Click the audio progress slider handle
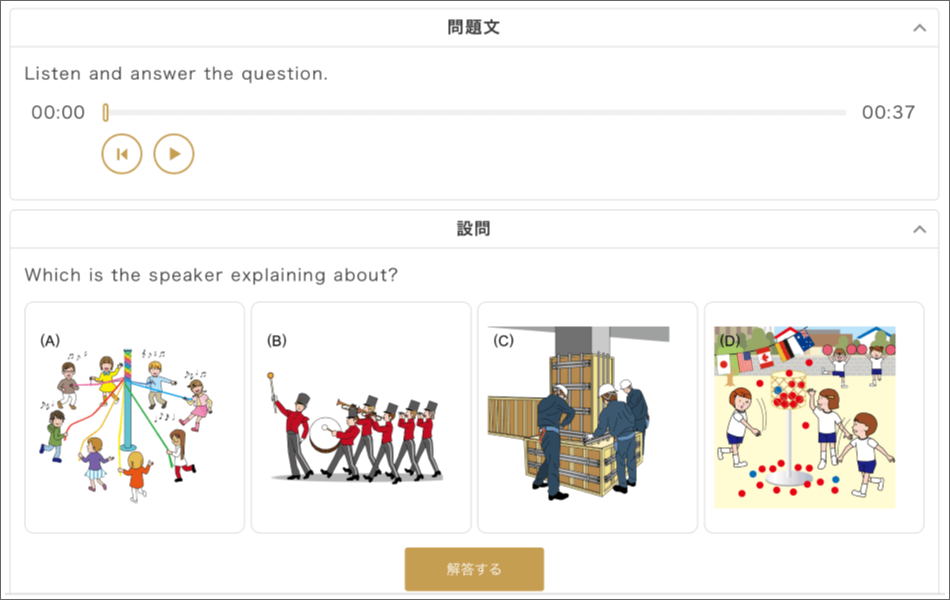Screen dimensions: 950x600 (105, 112)
